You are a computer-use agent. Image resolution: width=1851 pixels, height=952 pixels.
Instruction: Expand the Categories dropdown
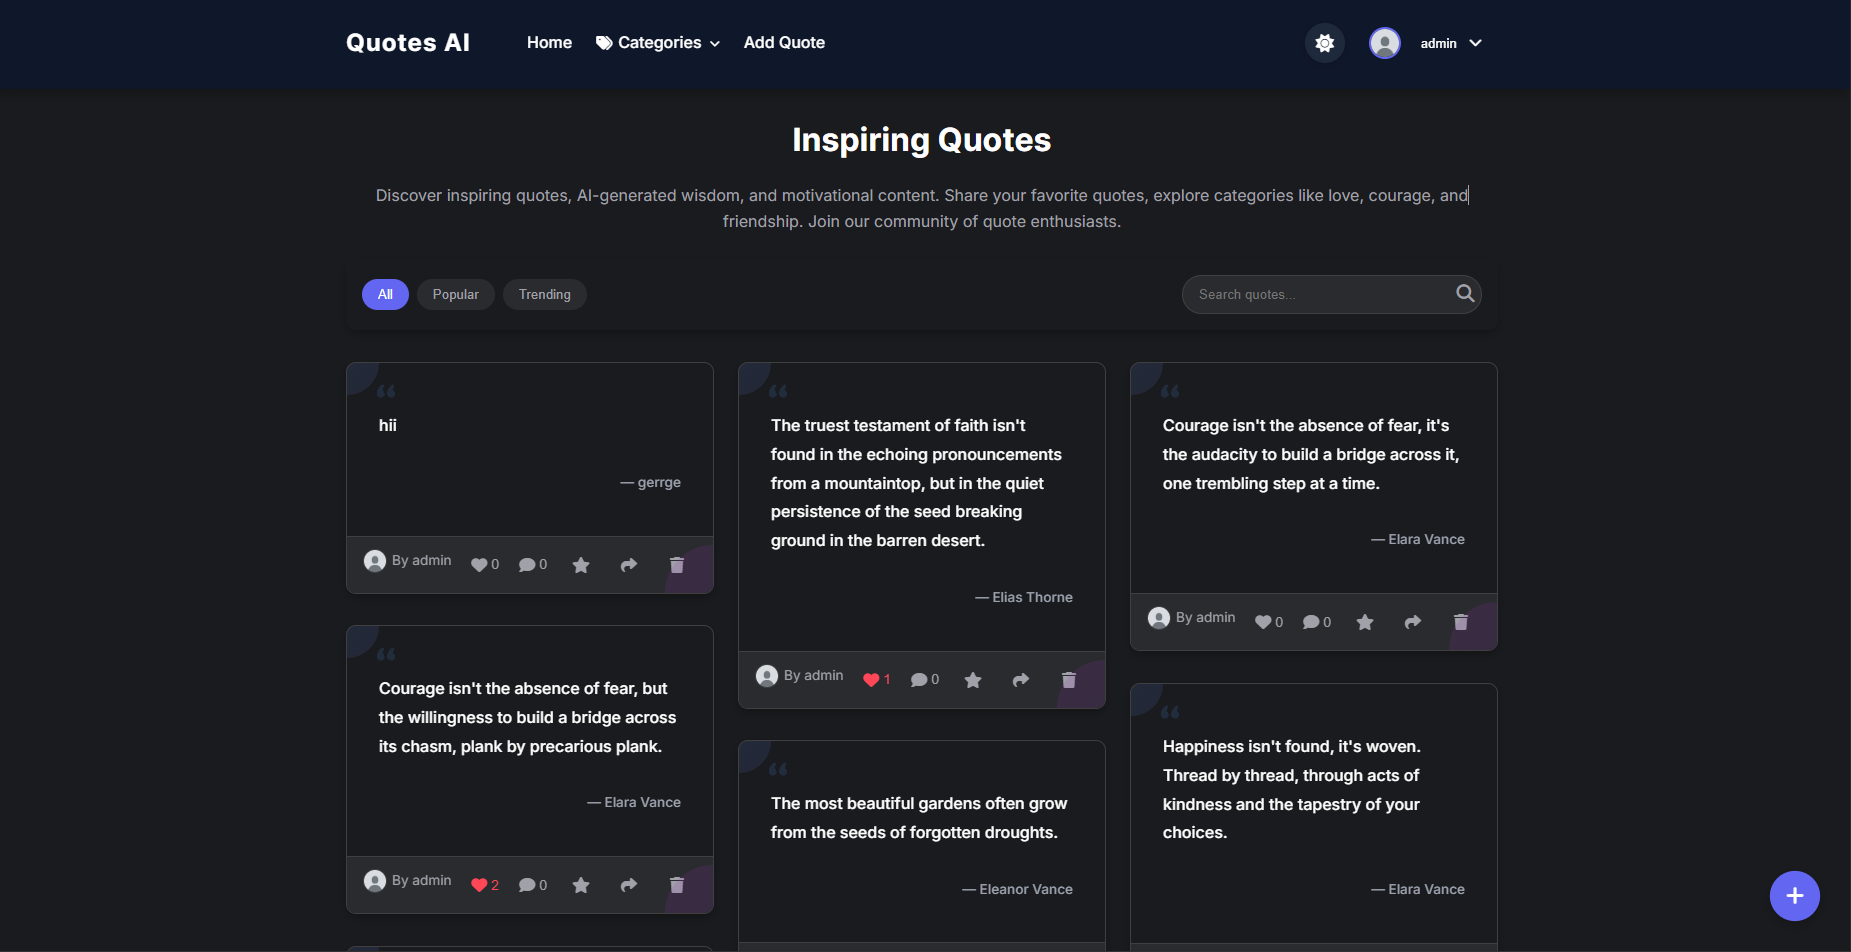coord(658,43)
